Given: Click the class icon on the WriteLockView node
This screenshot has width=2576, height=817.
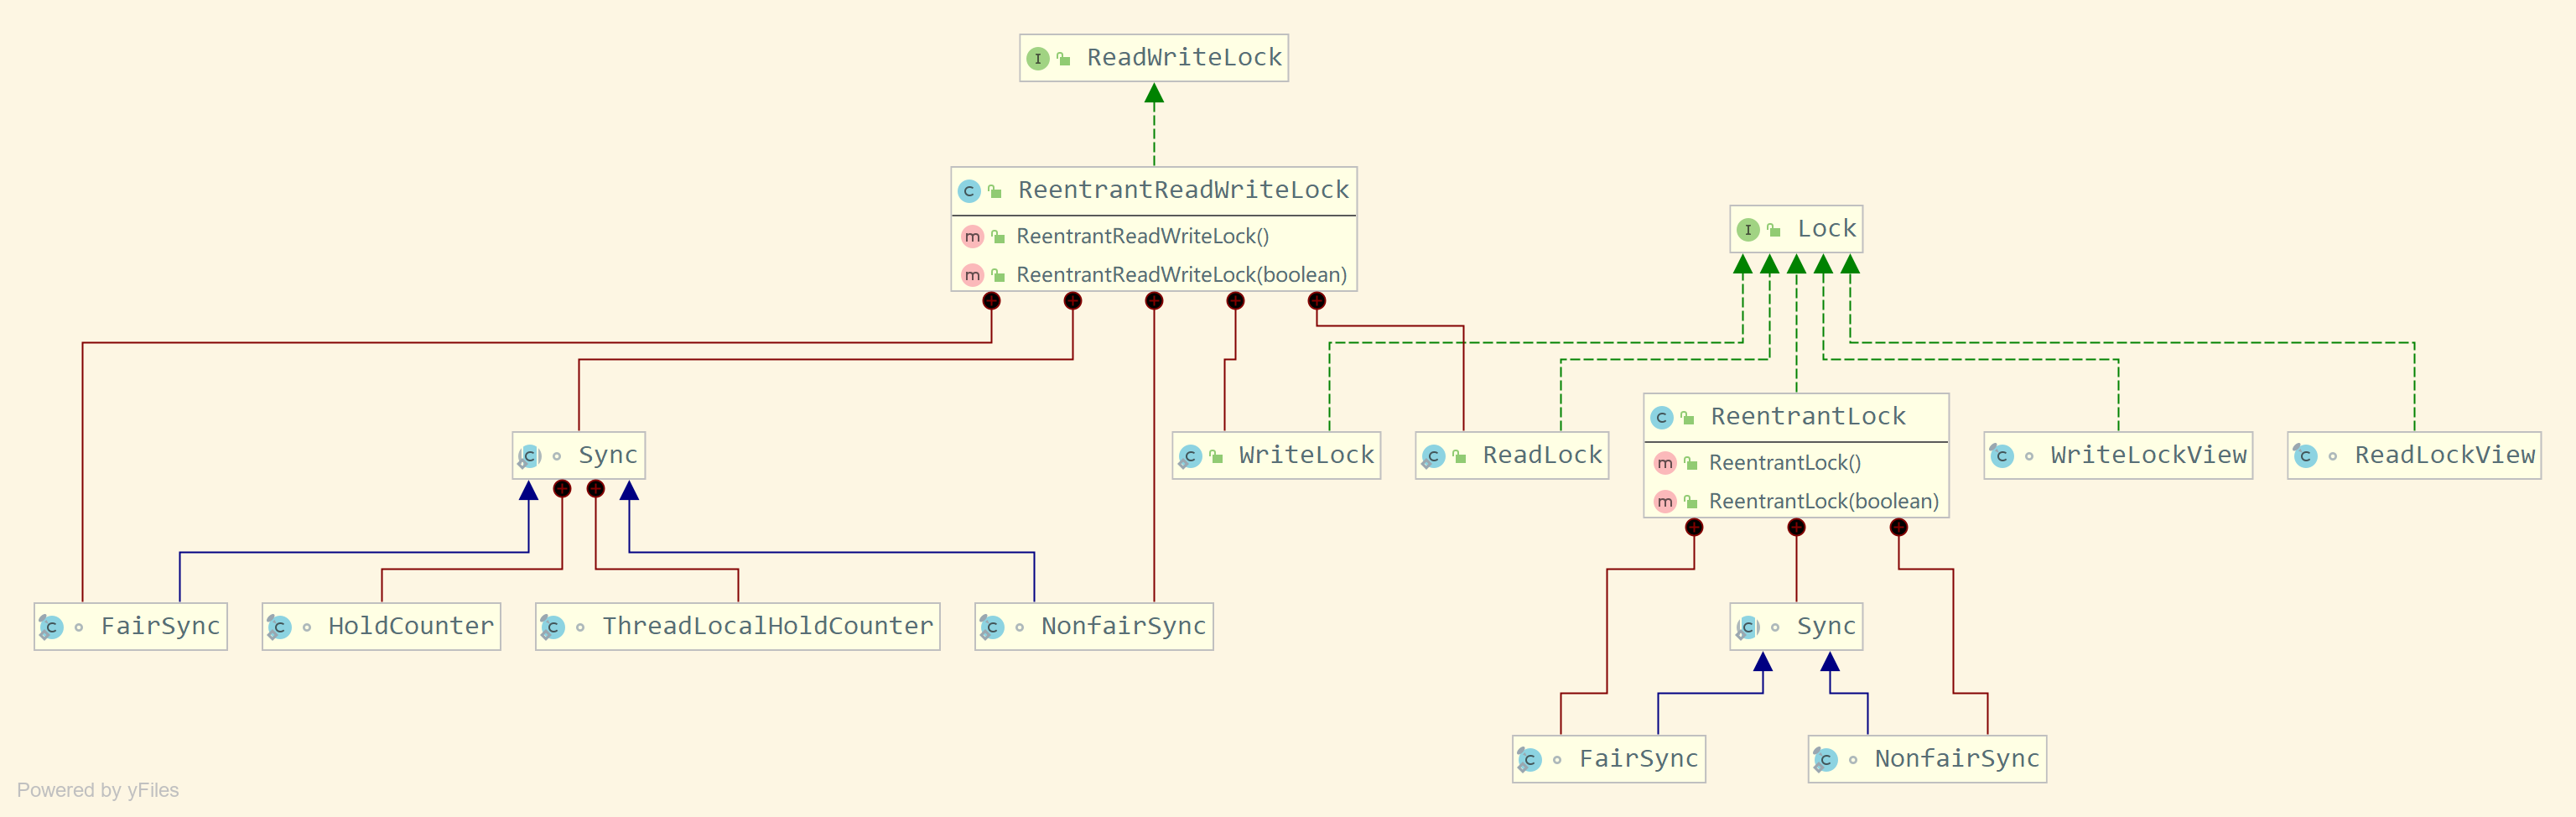Looking at the screenshot, I should pyautogui.click(x=2001, y=456).
